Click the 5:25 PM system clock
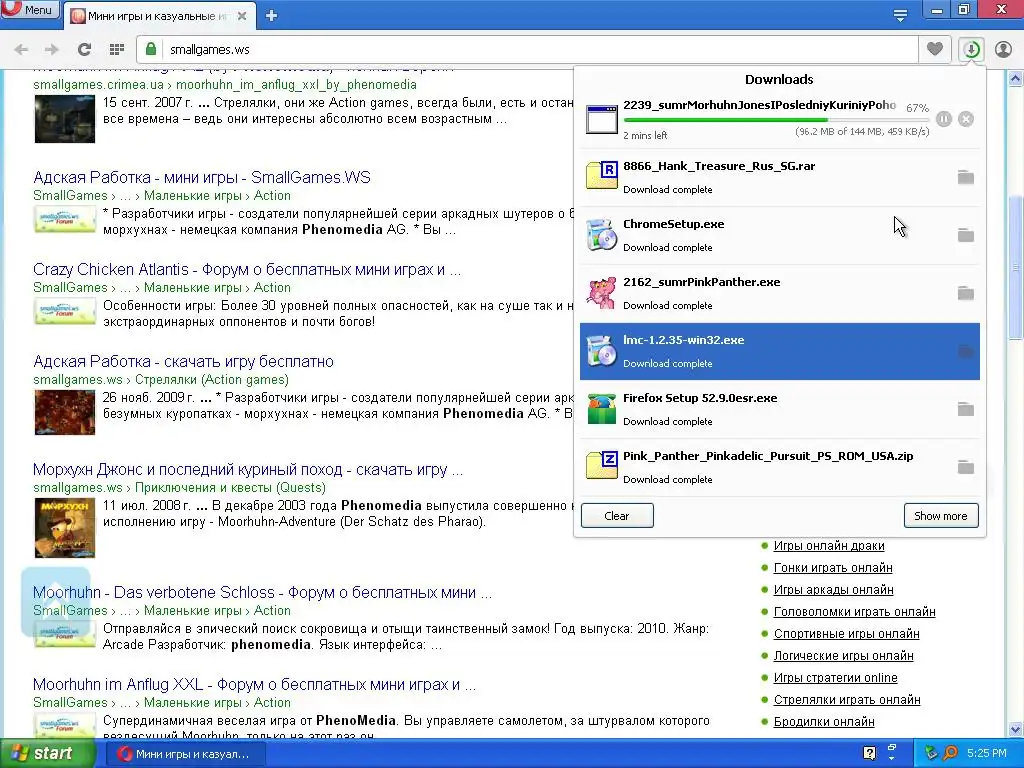This screenshot has width=1024, height=768. pos(987,754)
